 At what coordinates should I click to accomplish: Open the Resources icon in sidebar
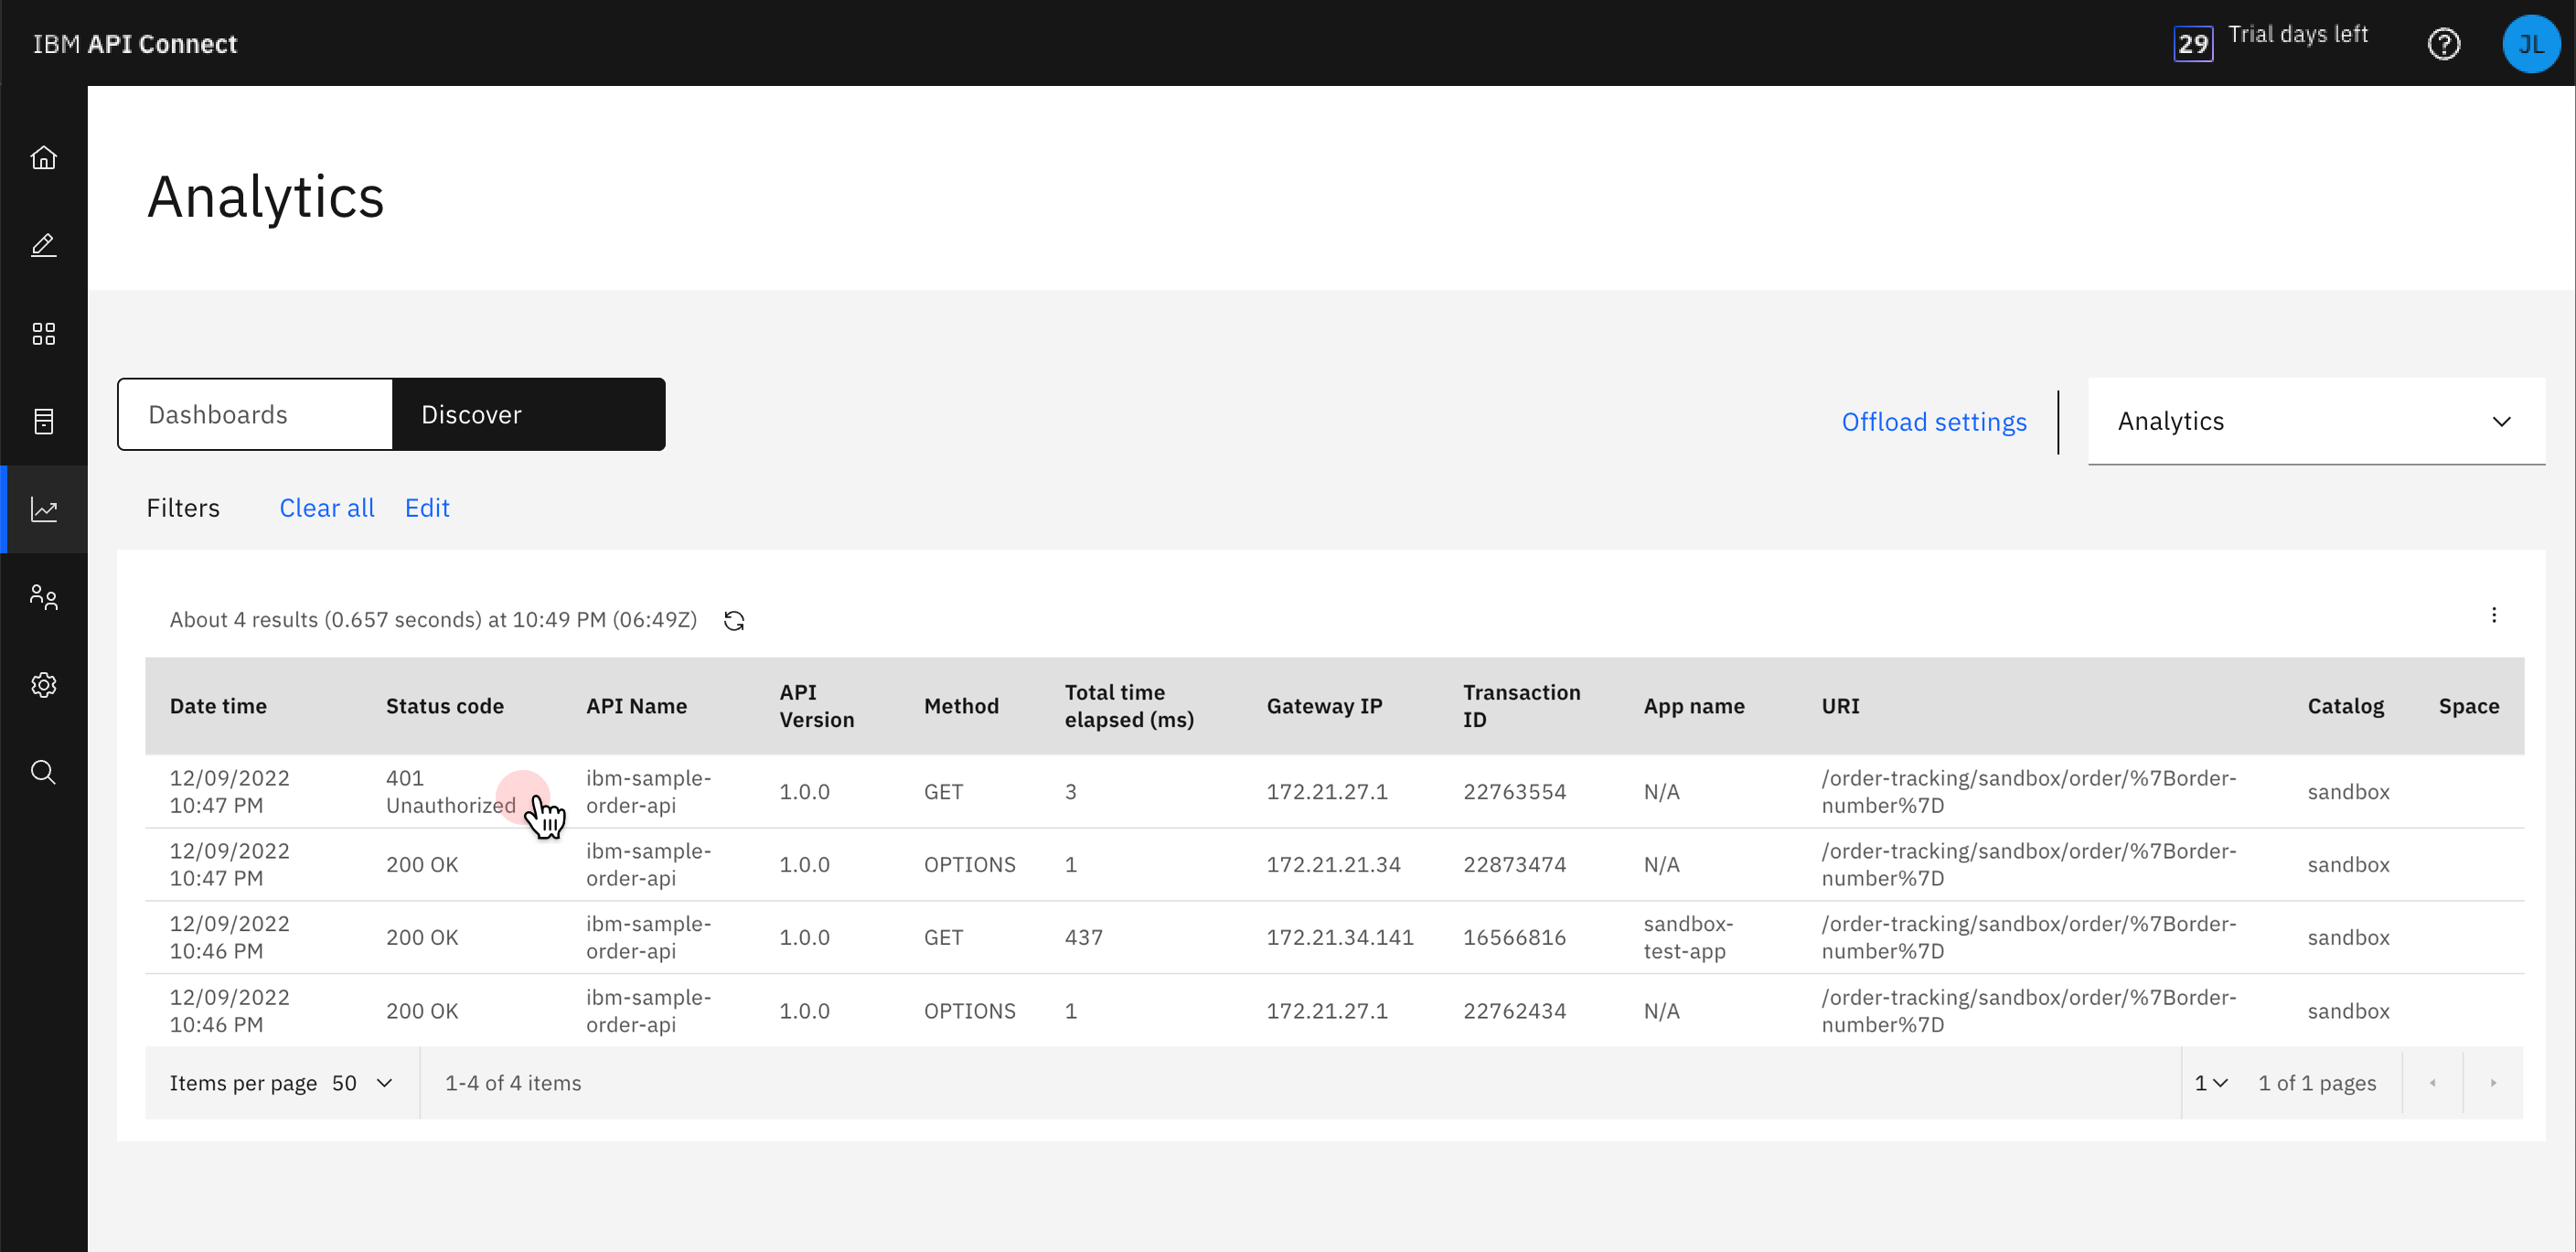coord(43,421)
